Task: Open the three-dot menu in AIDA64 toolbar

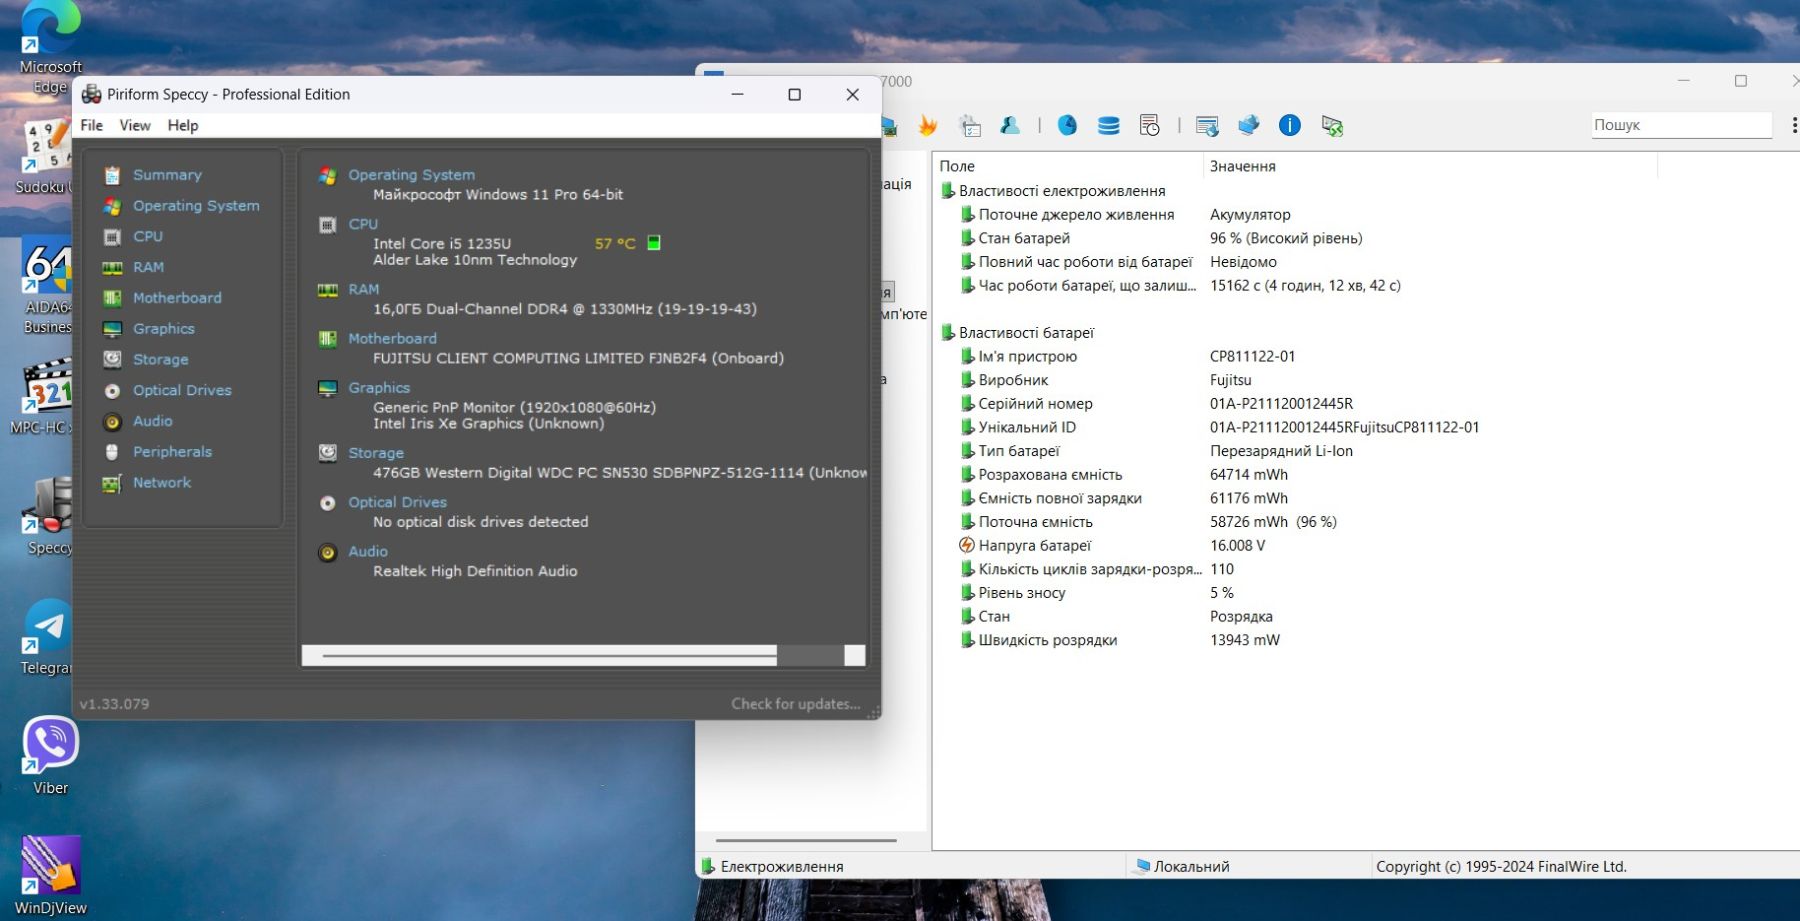Action: pos(1793,125)
